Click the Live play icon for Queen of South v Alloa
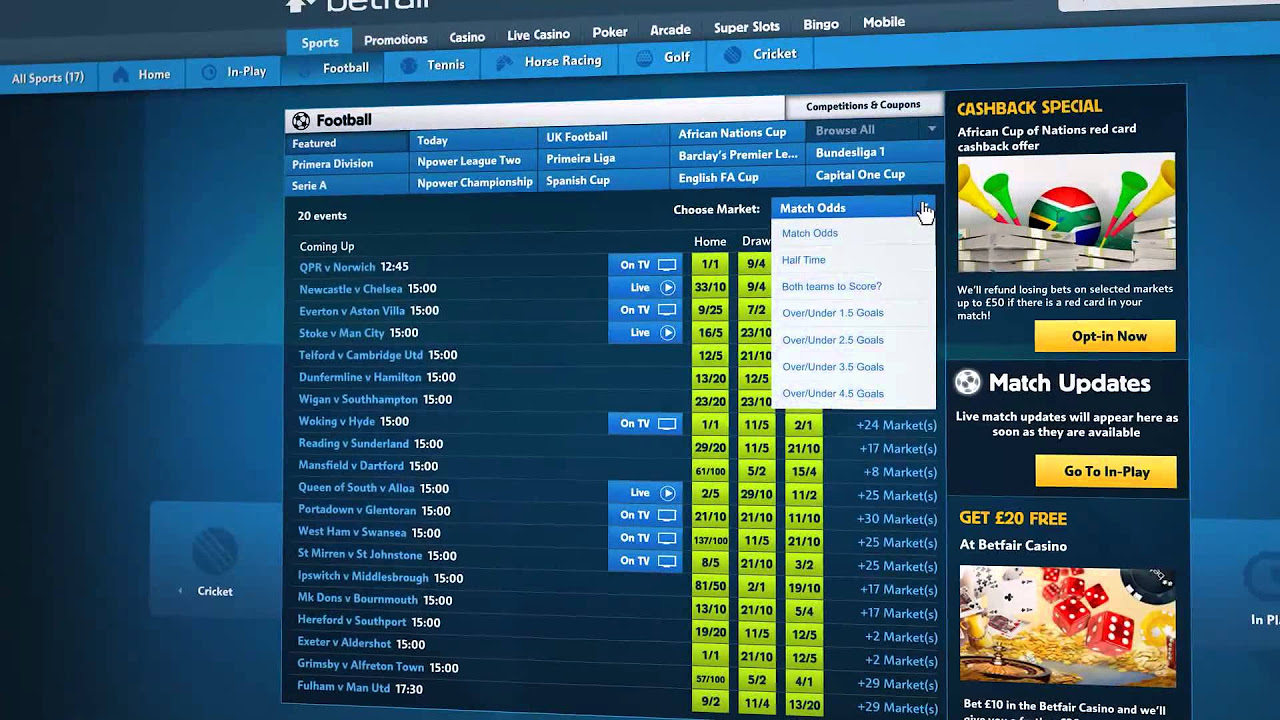Screen dimensions: 1280x720 tap(667, 493)
